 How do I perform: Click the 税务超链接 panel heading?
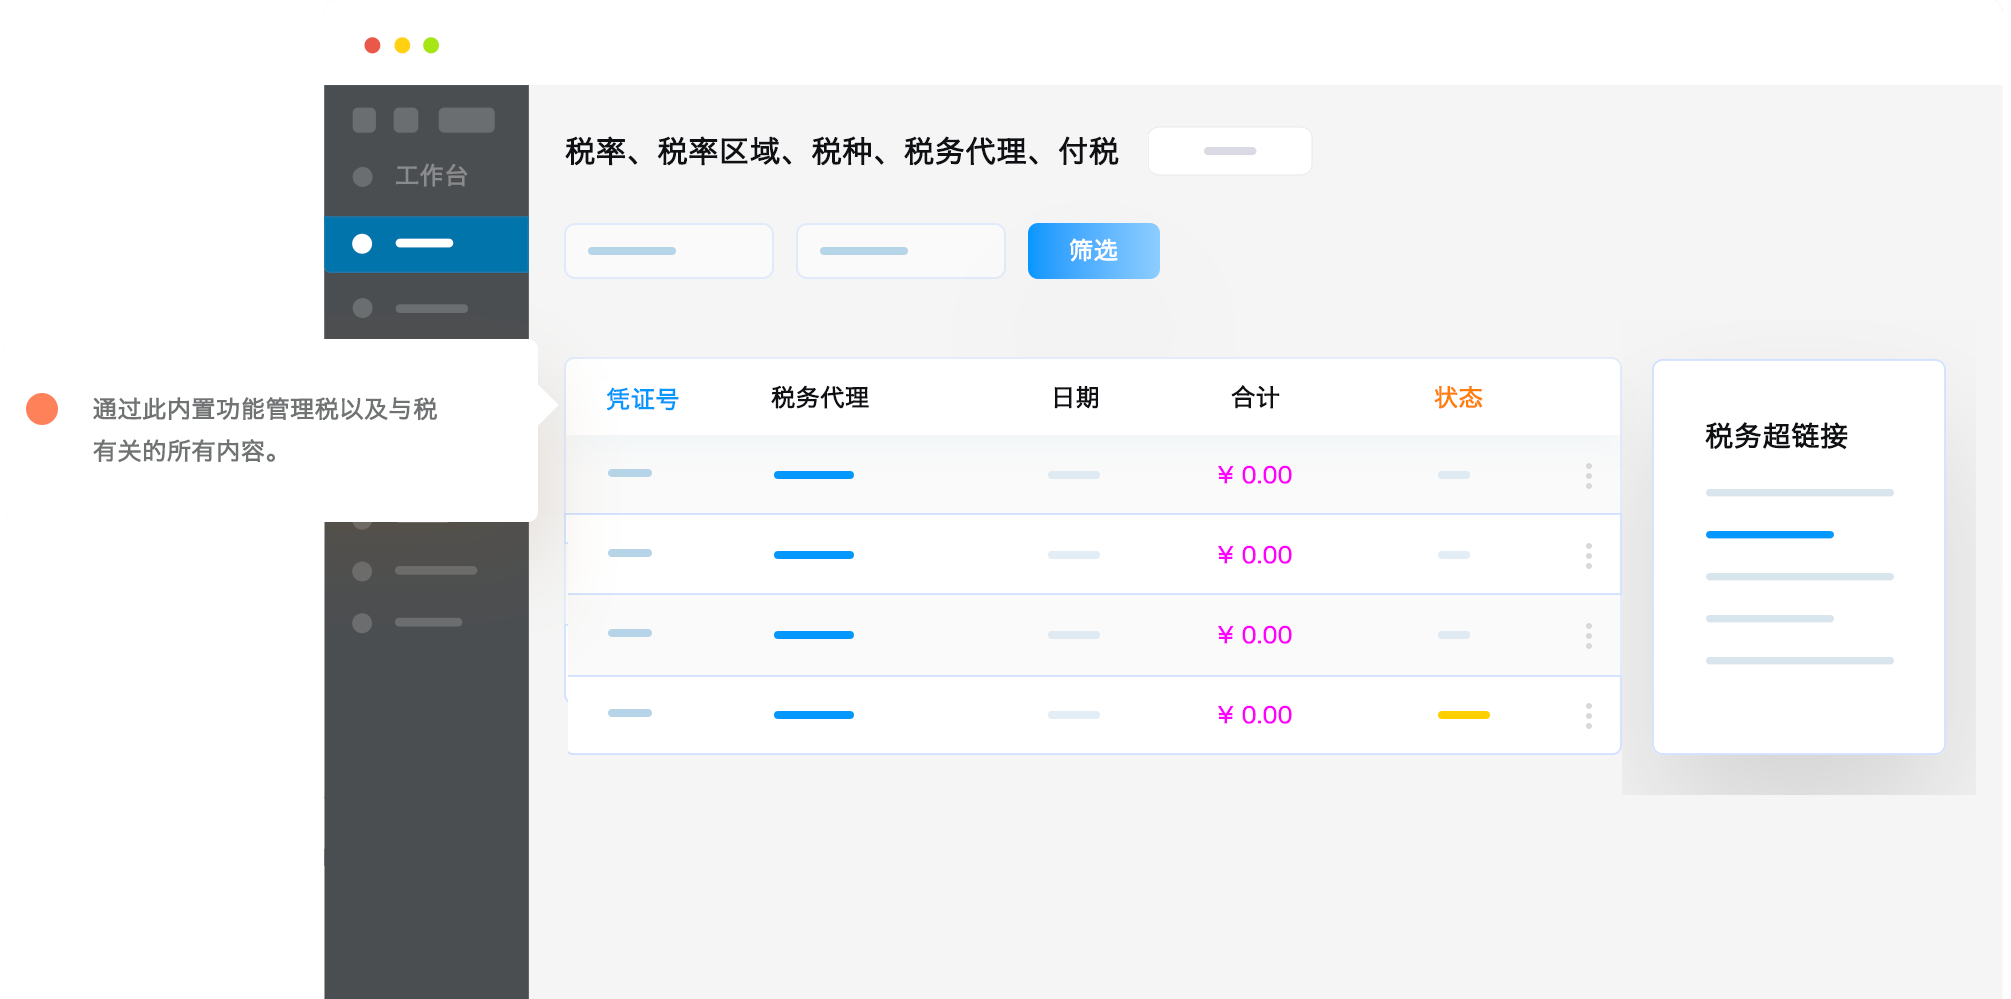[1776, 436]
